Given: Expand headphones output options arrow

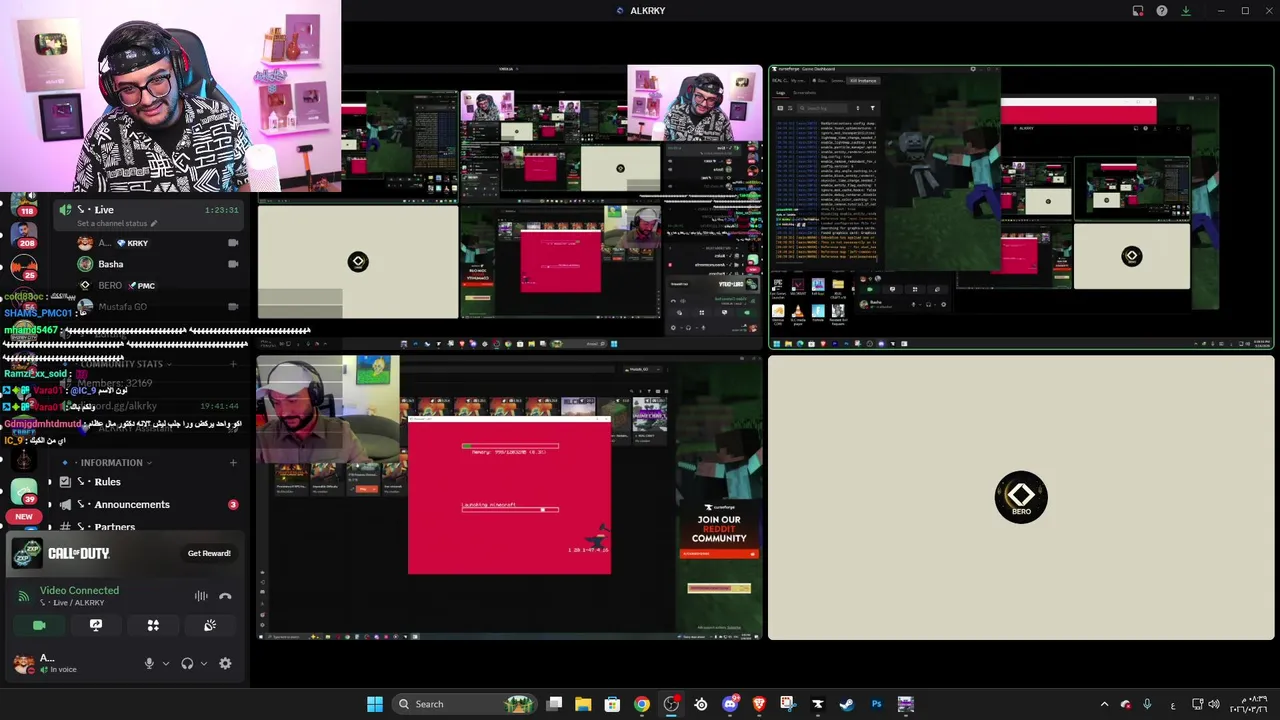Looking at the screenshot, I should pos(204,663).
